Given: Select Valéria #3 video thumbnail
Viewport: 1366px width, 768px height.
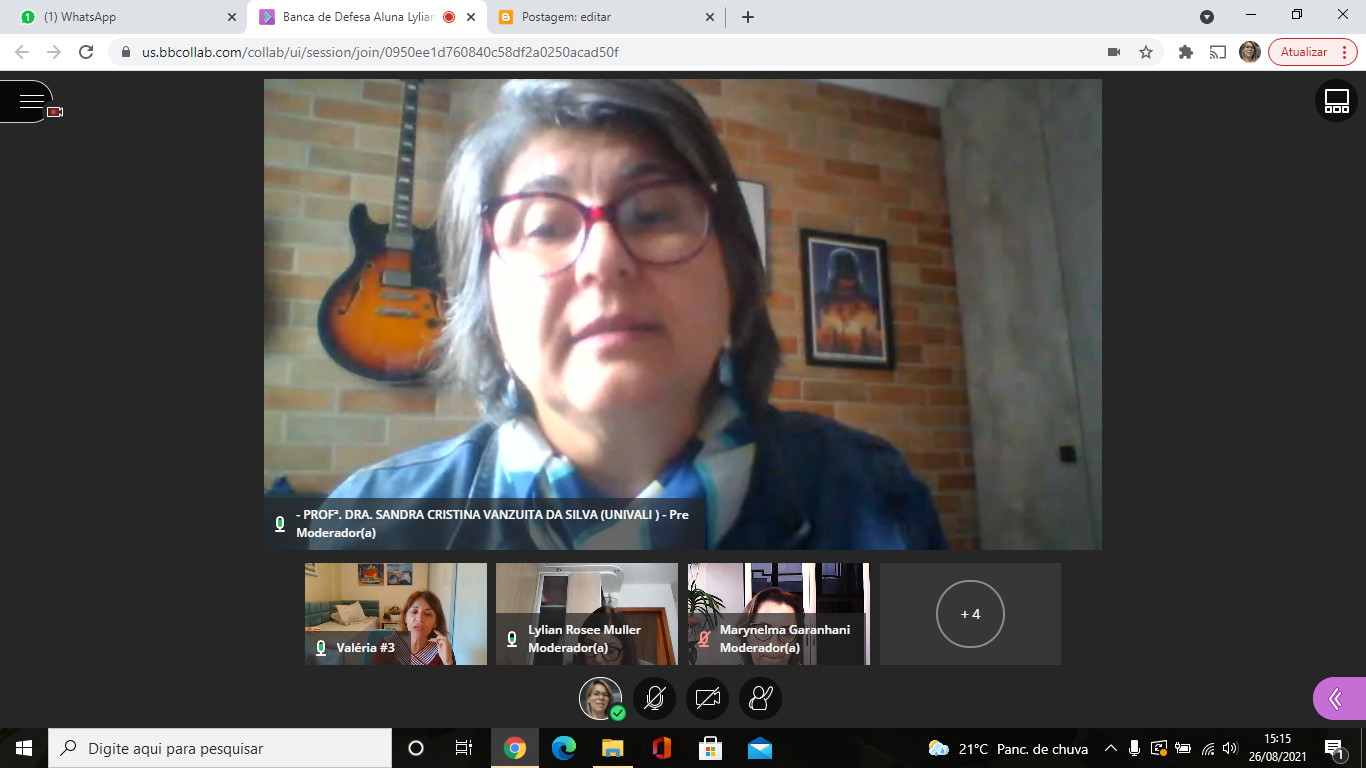Looking at the screenshot, I should (x=396, y=614).
